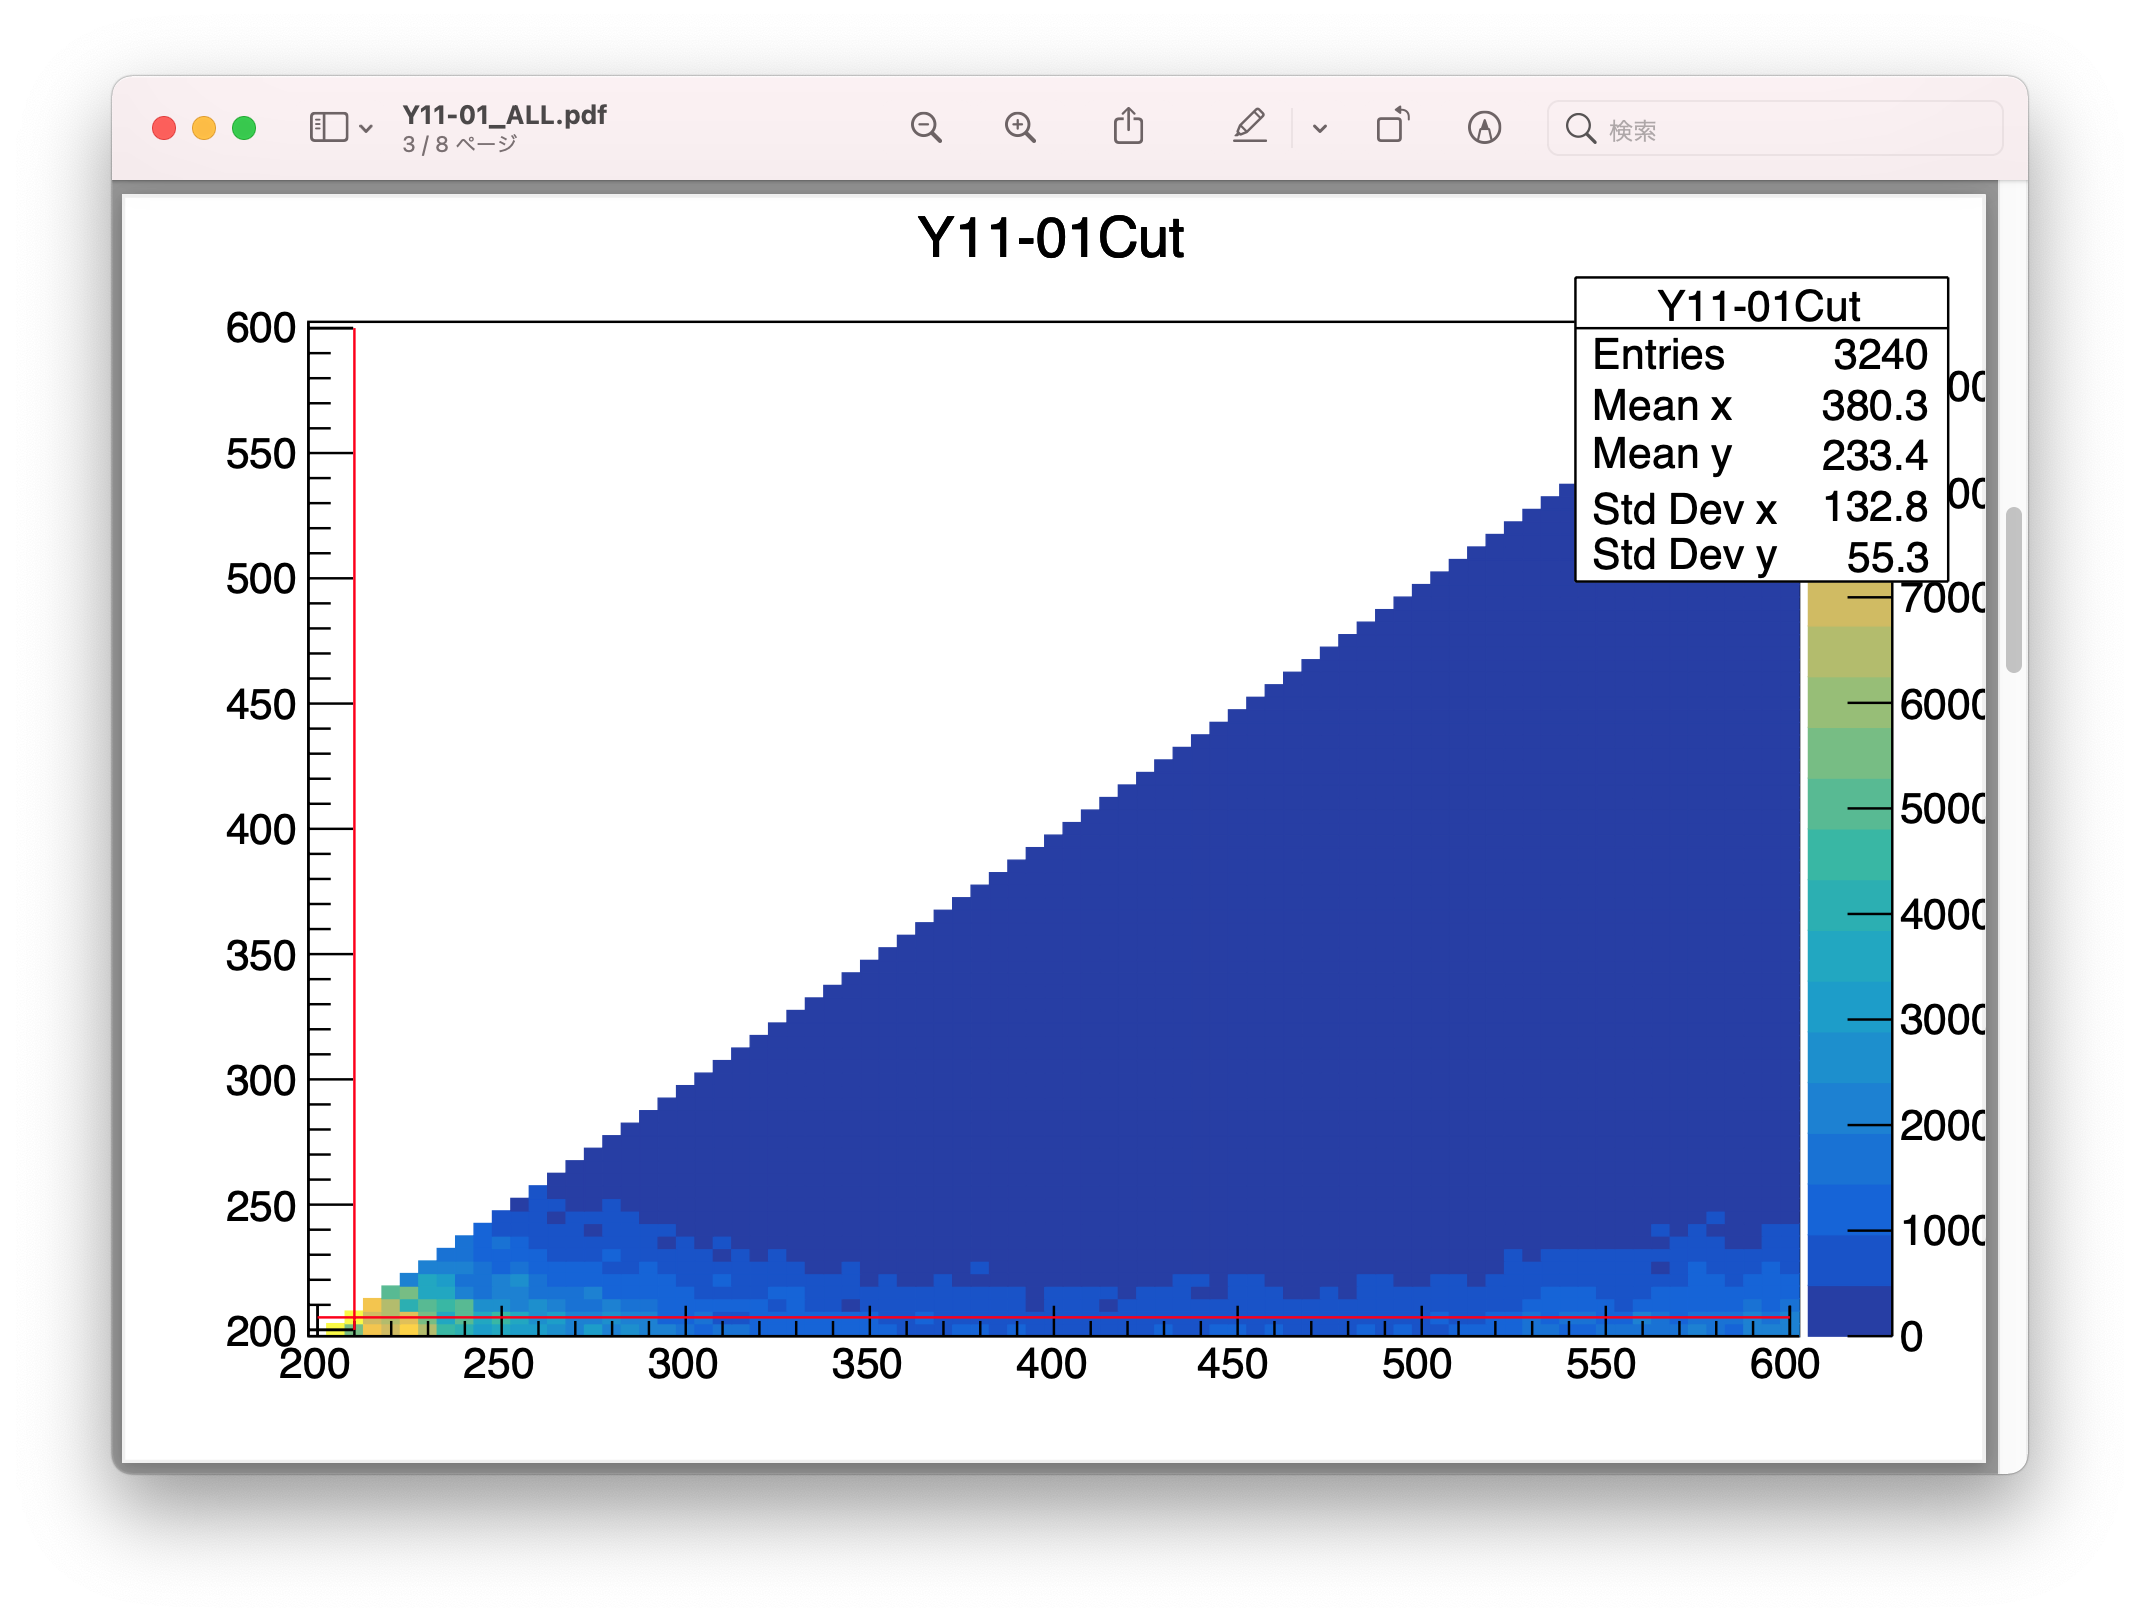Click the vertical scrollbar thumb
The height and width of the screenshot is (1622, 2140).
pos(2014,590)
